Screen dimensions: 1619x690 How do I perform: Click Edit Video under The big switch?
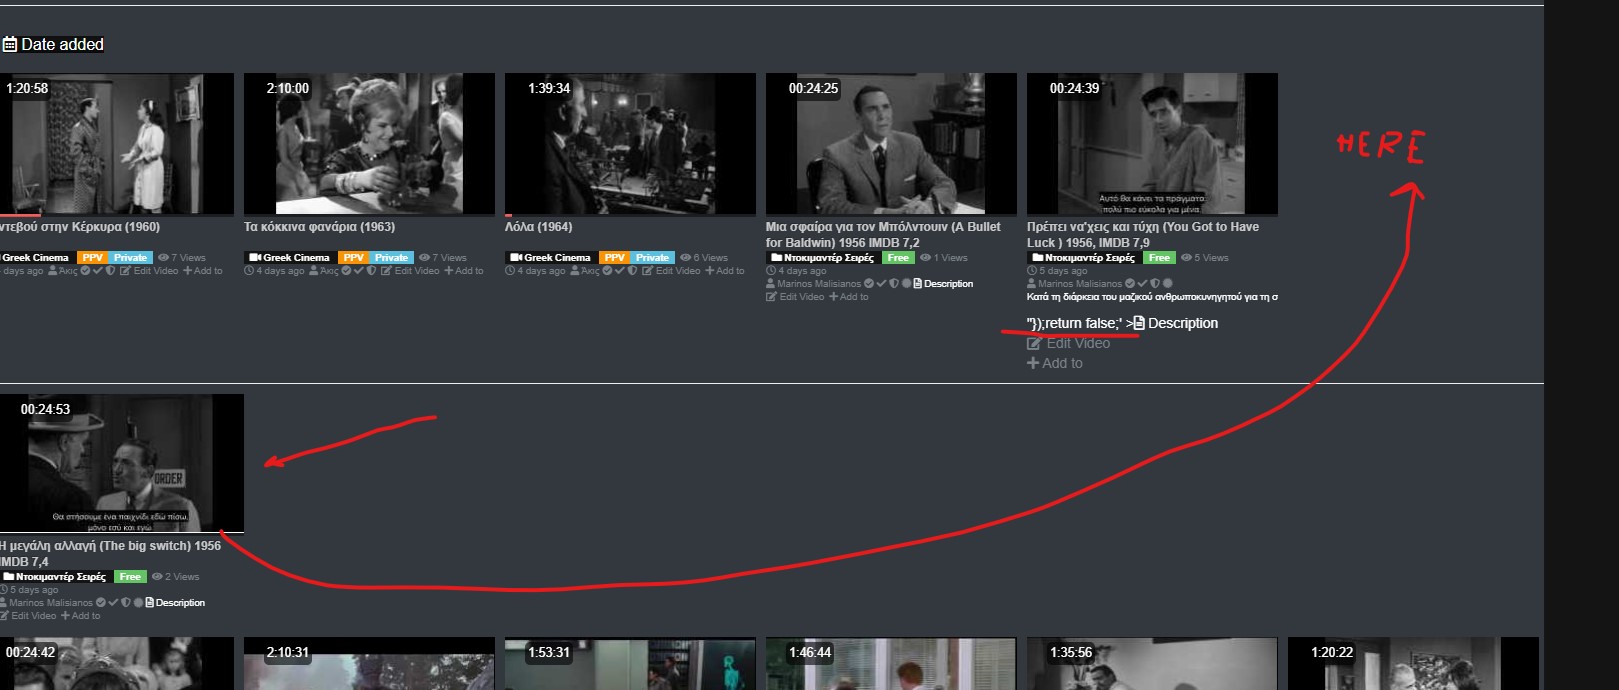pos(28,616)
